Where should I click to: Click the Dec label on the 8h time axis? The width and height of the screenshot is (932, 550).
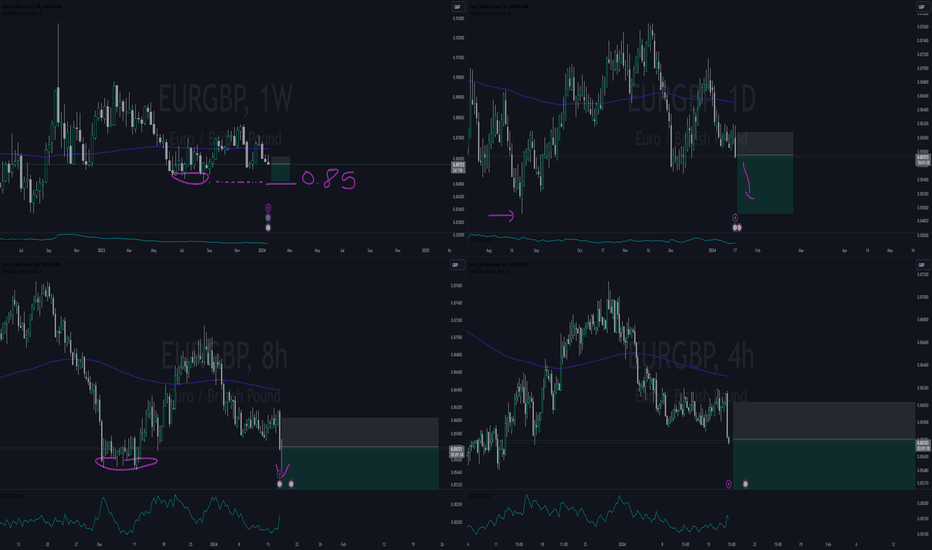click(x=99, y=544)
